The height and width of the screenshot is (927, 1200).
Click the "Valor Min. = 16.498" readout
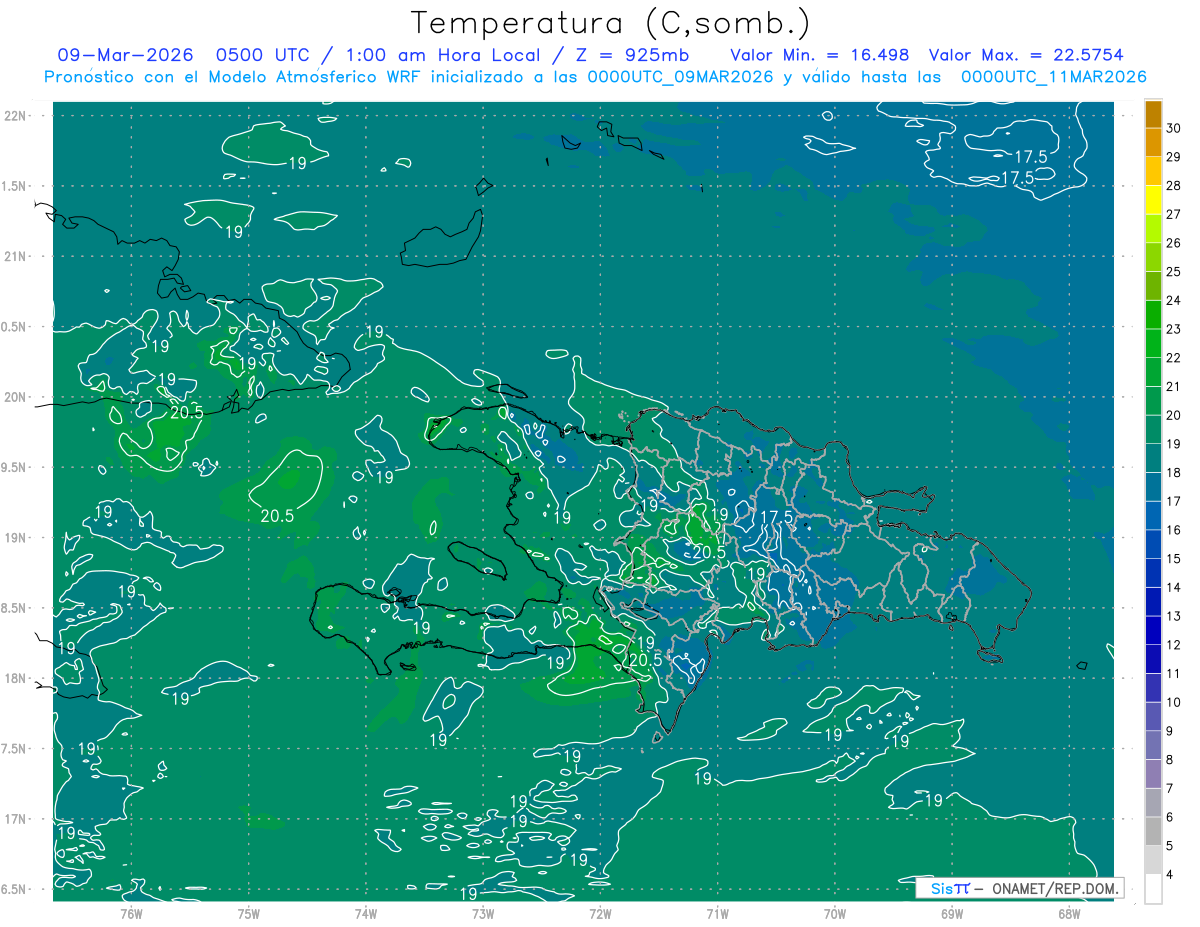point(820,55)
